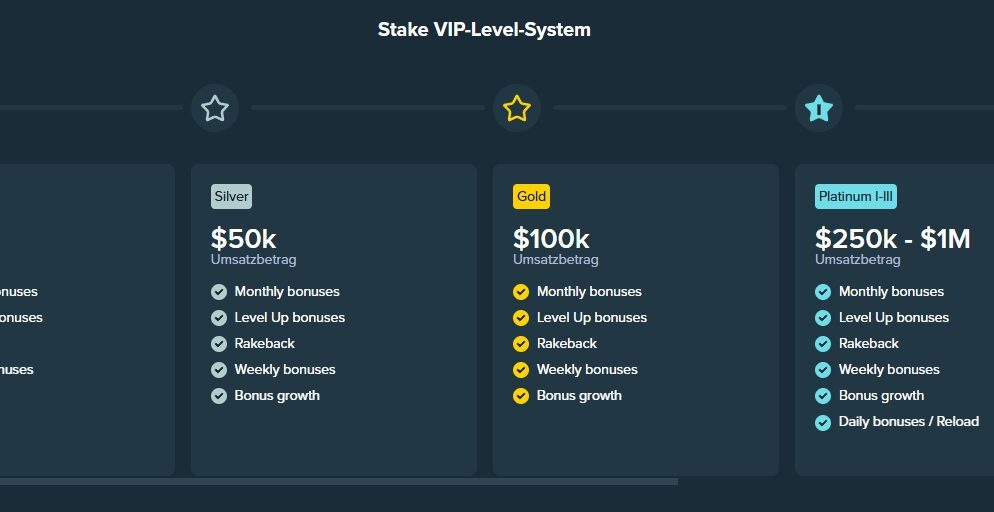Click the $50k wager amount heading
This screenshot has height=512, width=994.
coord(243,239)
